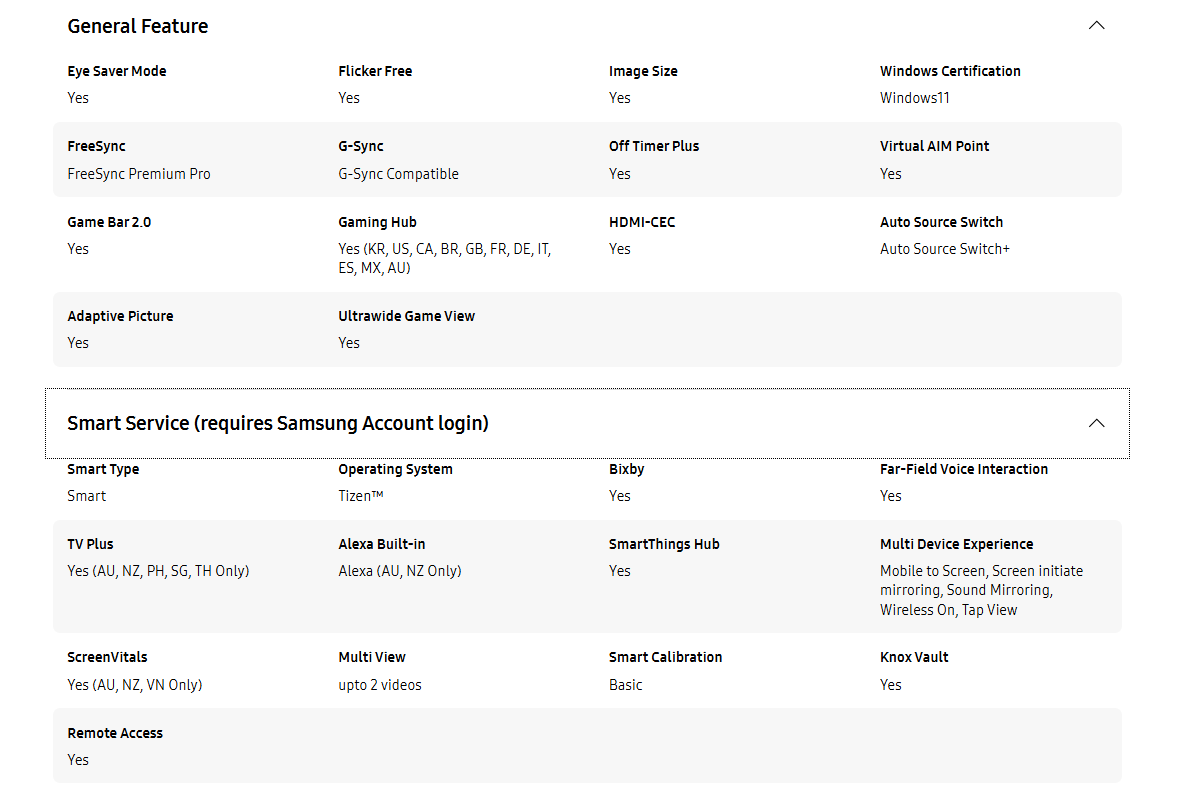Select the 'Virtual AIM Point' label
Viewport: 1198px width, 804px height.
(x=934, y=146)
